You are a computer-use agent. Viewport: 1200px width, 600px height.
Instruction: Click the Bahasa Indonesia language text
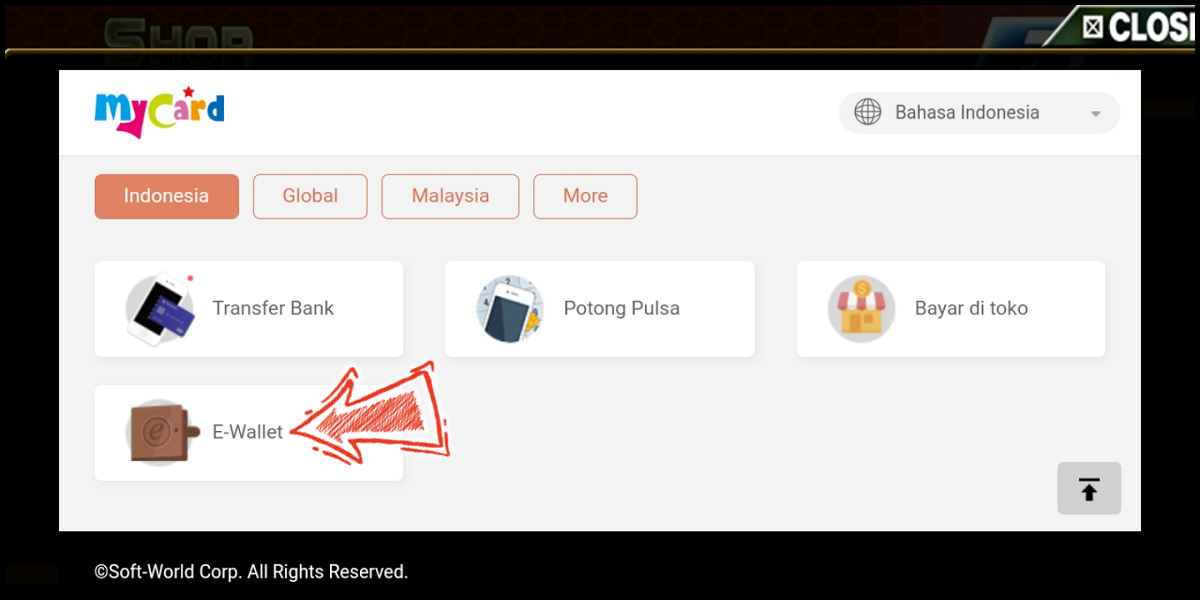[967, 113]
